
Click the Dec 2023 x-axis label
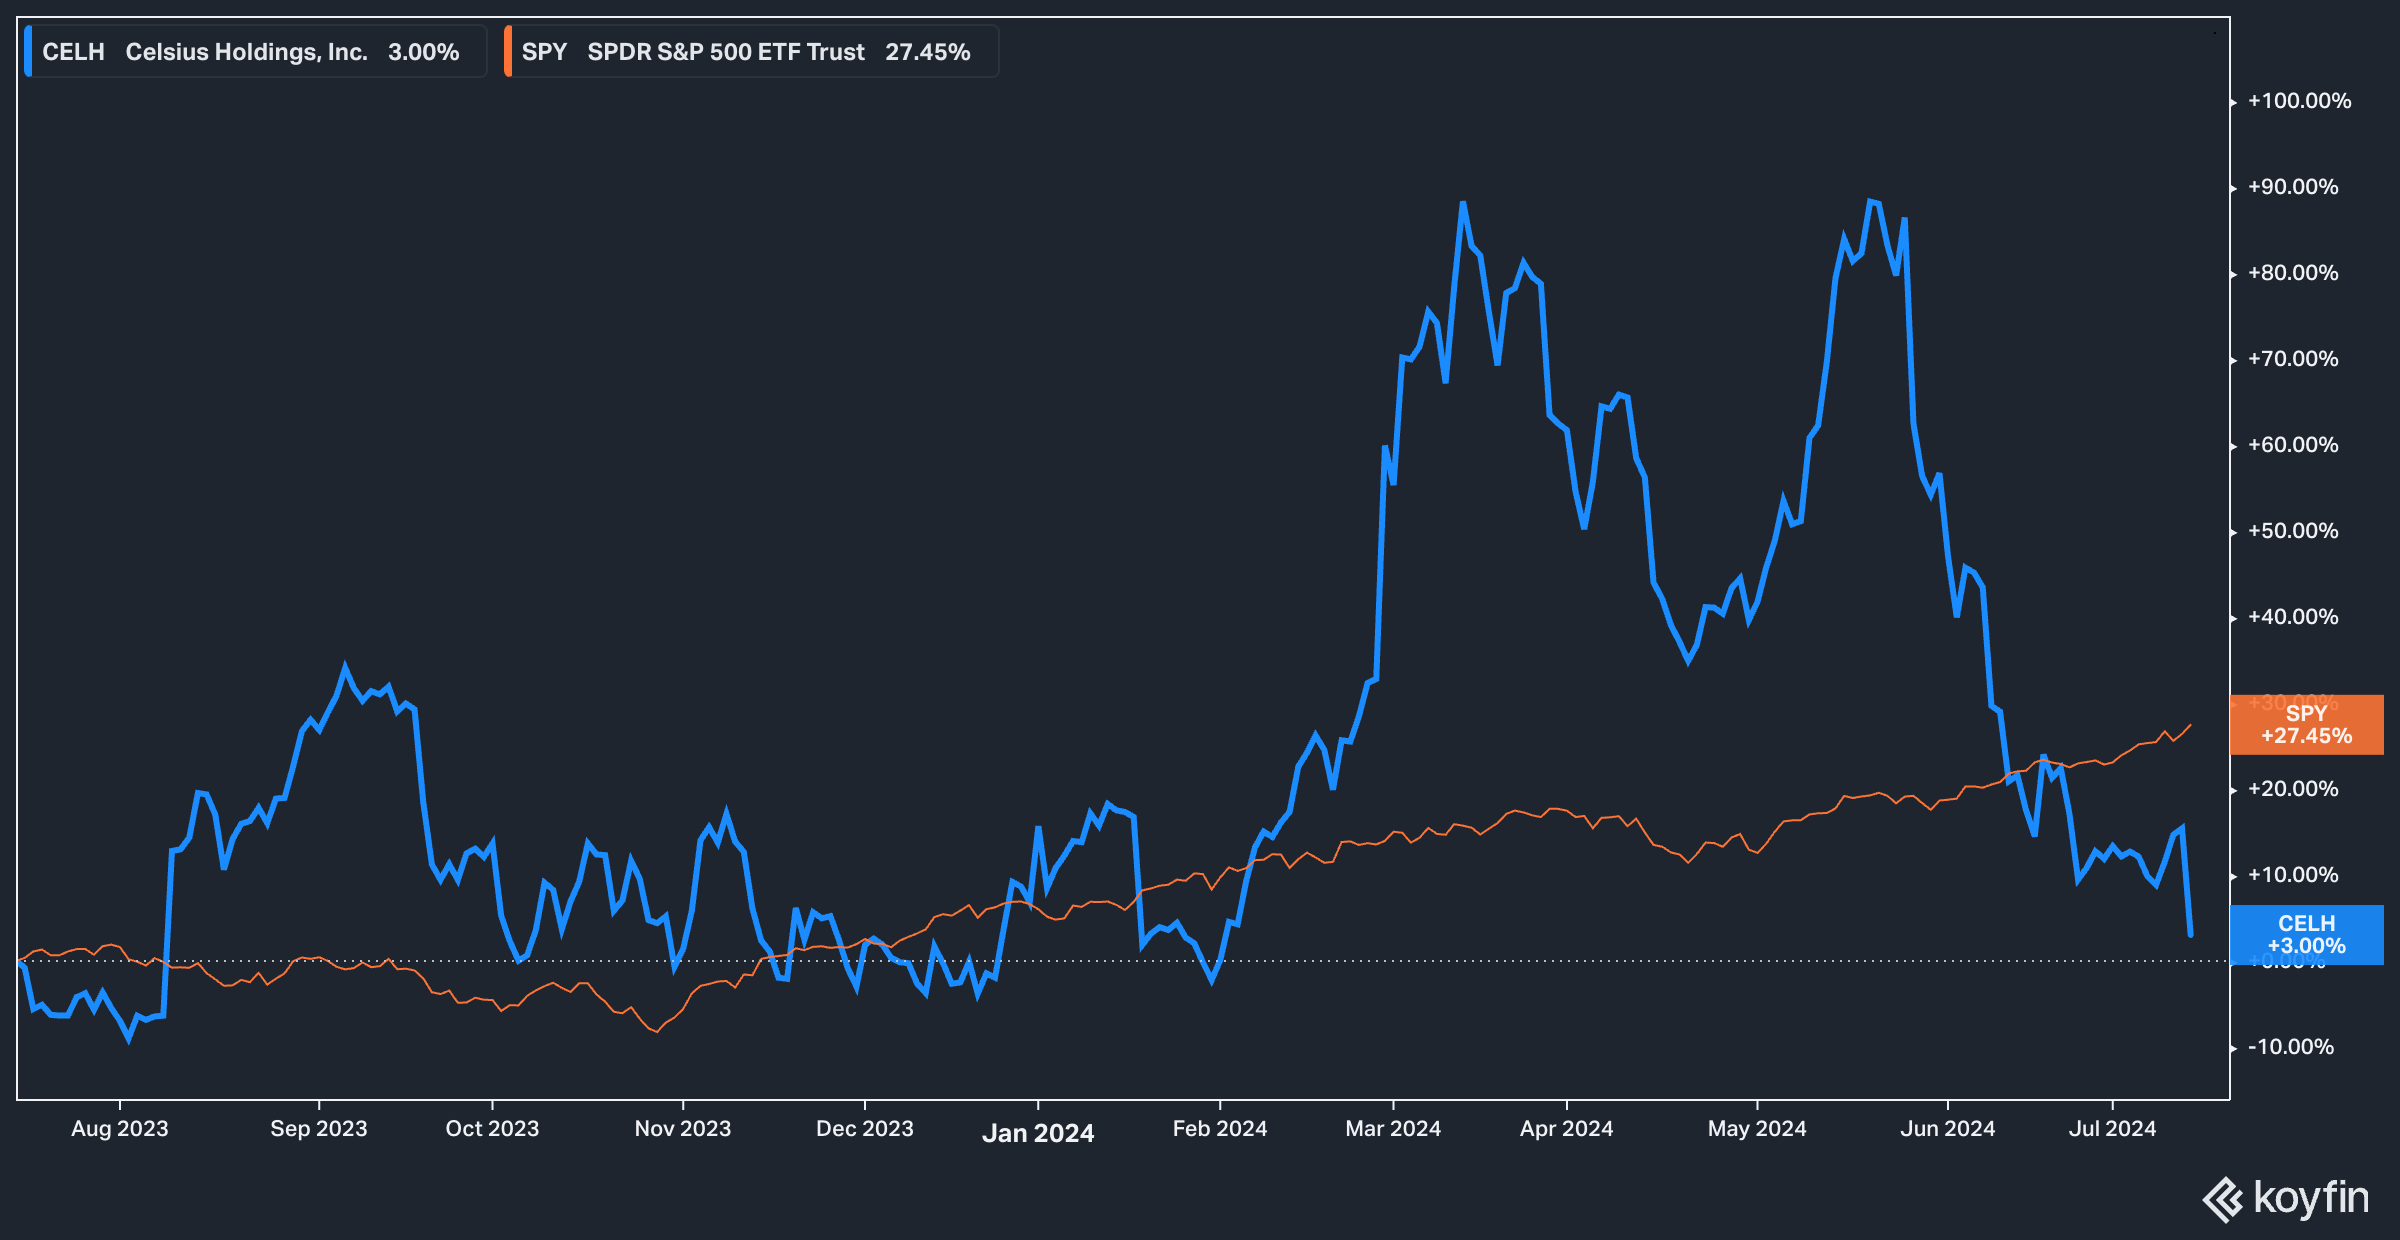[x=865, y=1129]
